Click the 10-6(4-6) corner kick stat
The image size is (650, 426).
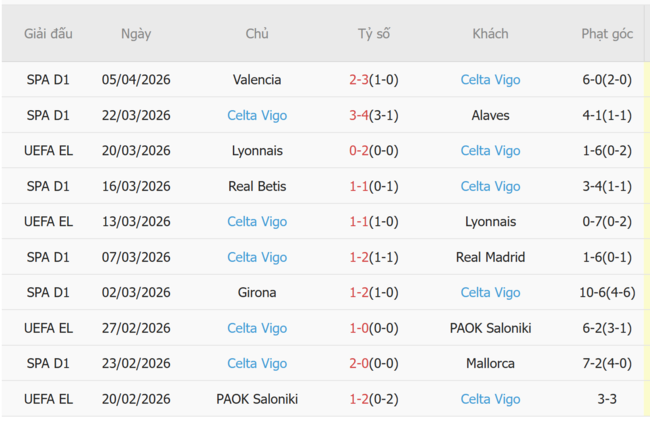607,293
